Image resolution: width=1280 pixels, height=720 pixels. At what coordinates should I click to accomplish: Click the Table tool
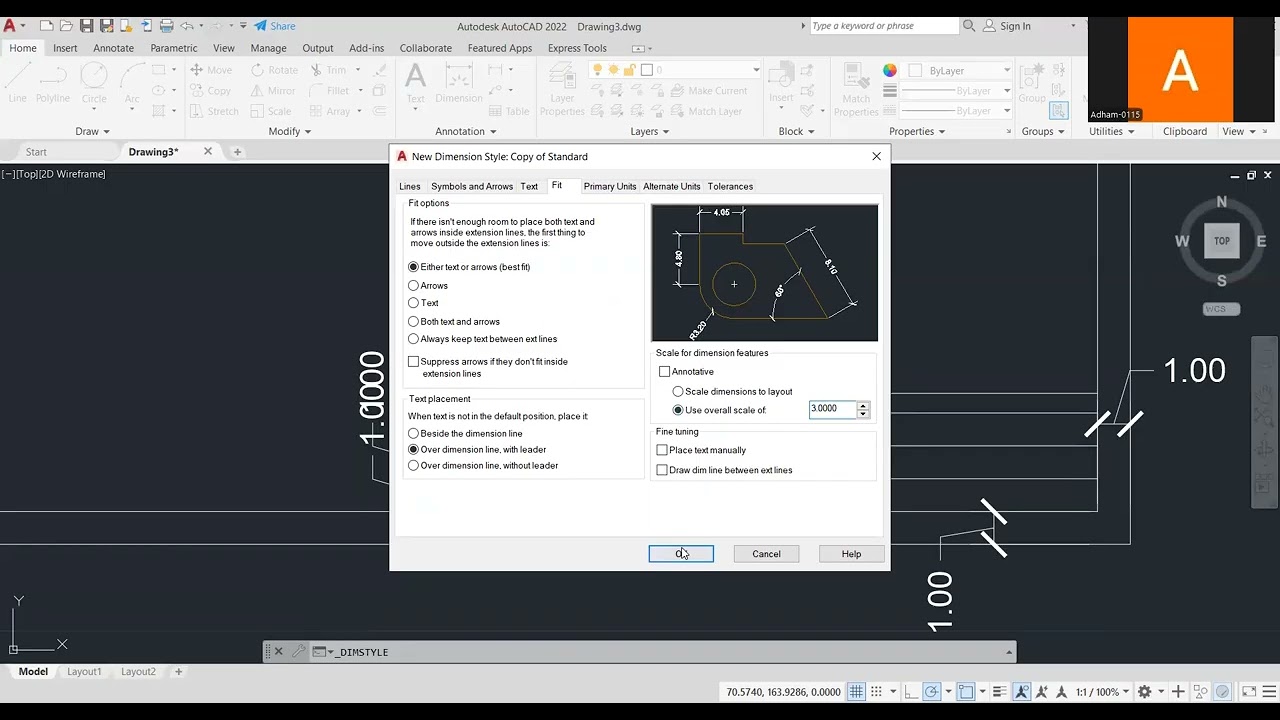[509, 111]
